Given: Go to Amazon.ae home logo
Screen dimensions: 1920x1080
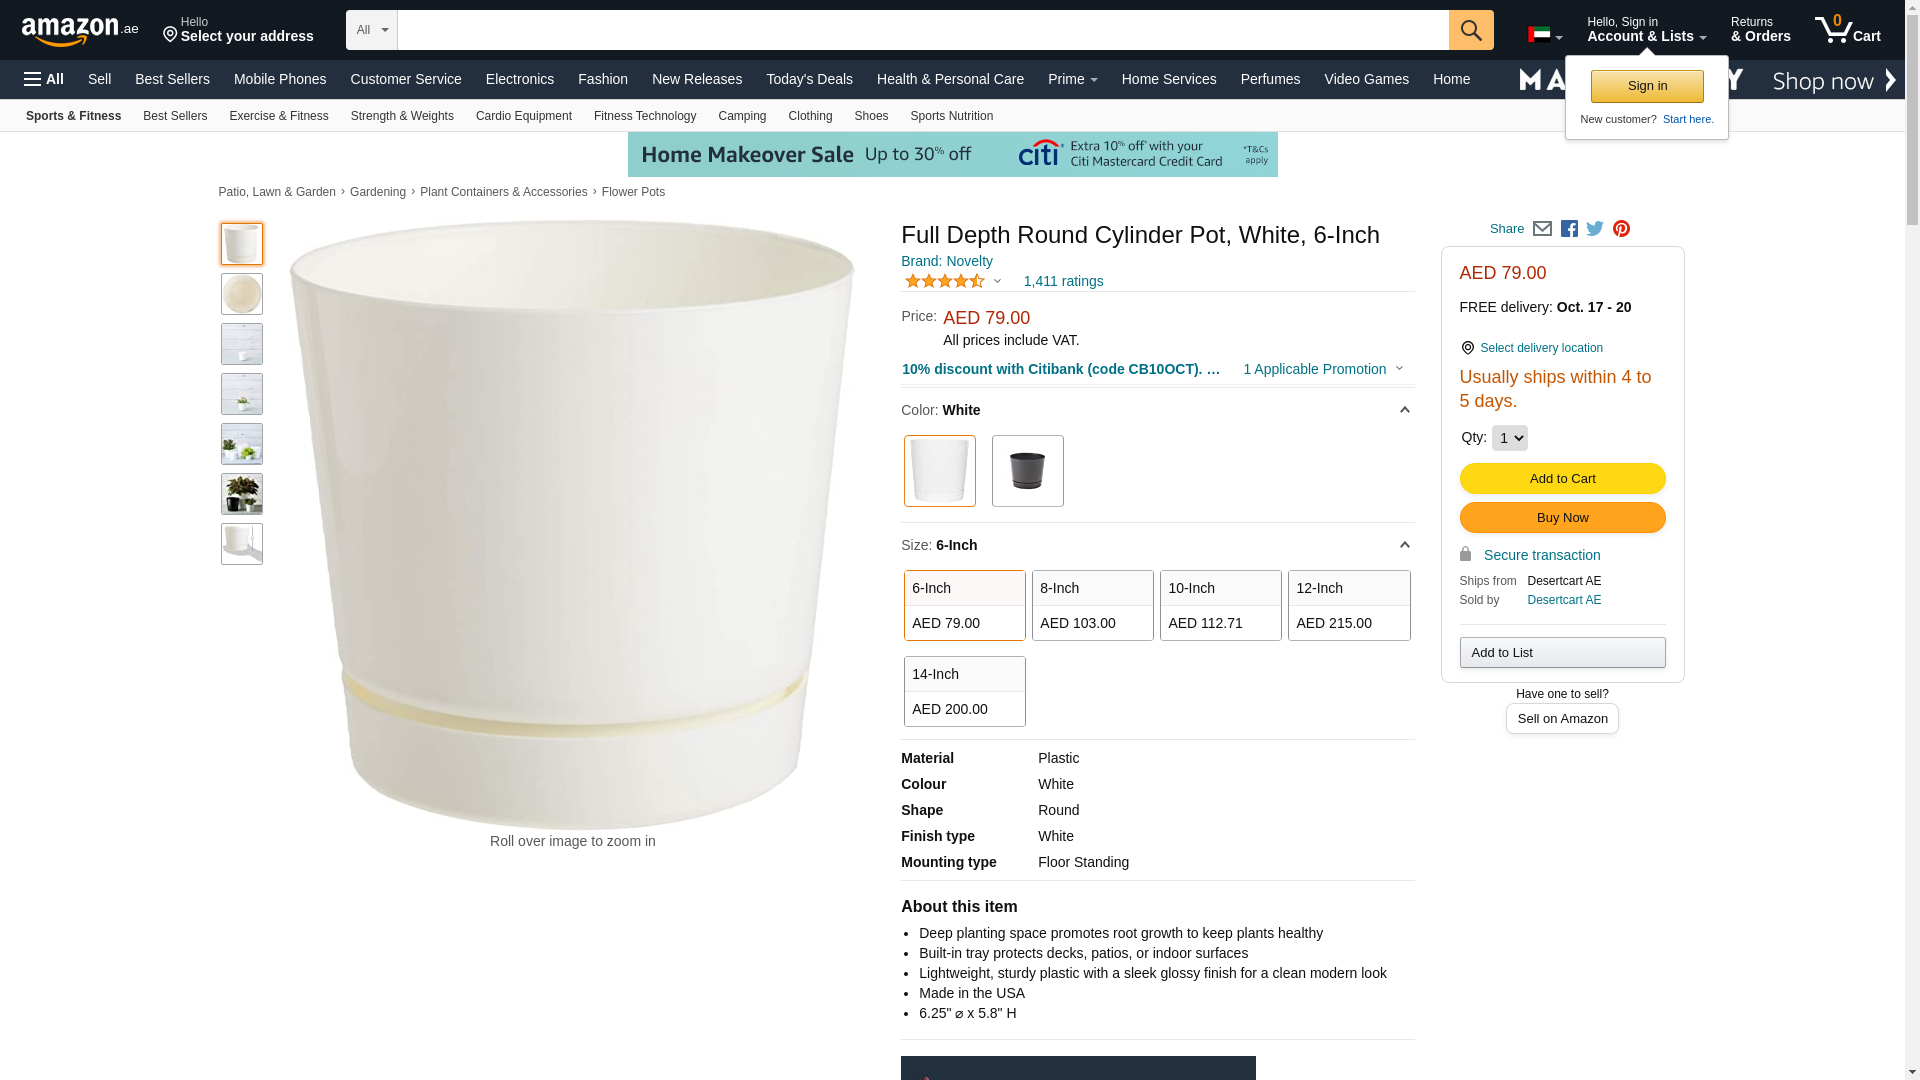Looking at the screenshot, I should pyautogui.click(x=80, y=31).
